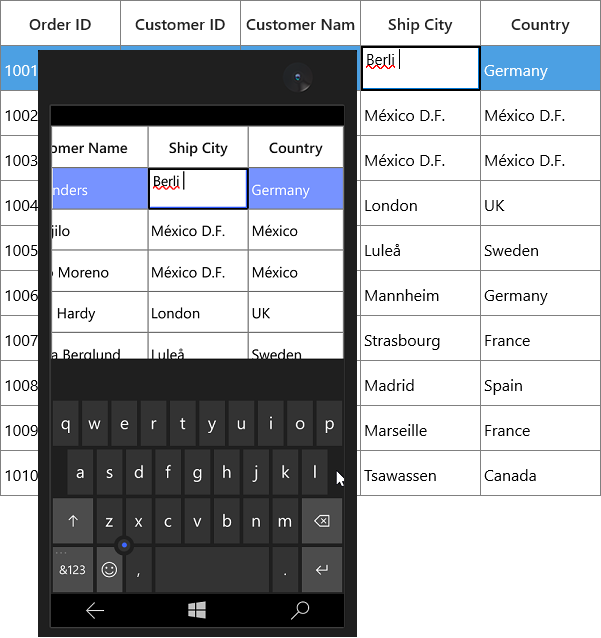Tap the space bar key

pos(212,570)
